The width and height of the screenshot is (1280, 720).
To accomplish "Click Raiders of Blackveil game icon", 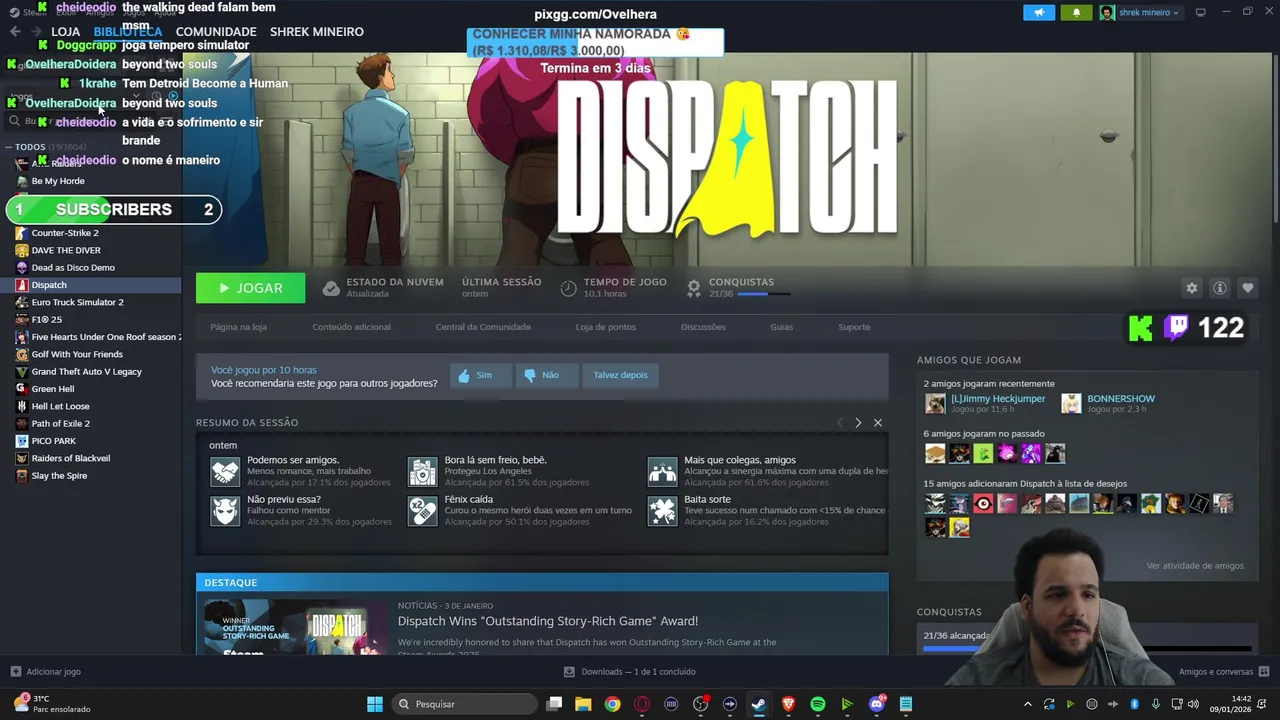I will 22,458.
